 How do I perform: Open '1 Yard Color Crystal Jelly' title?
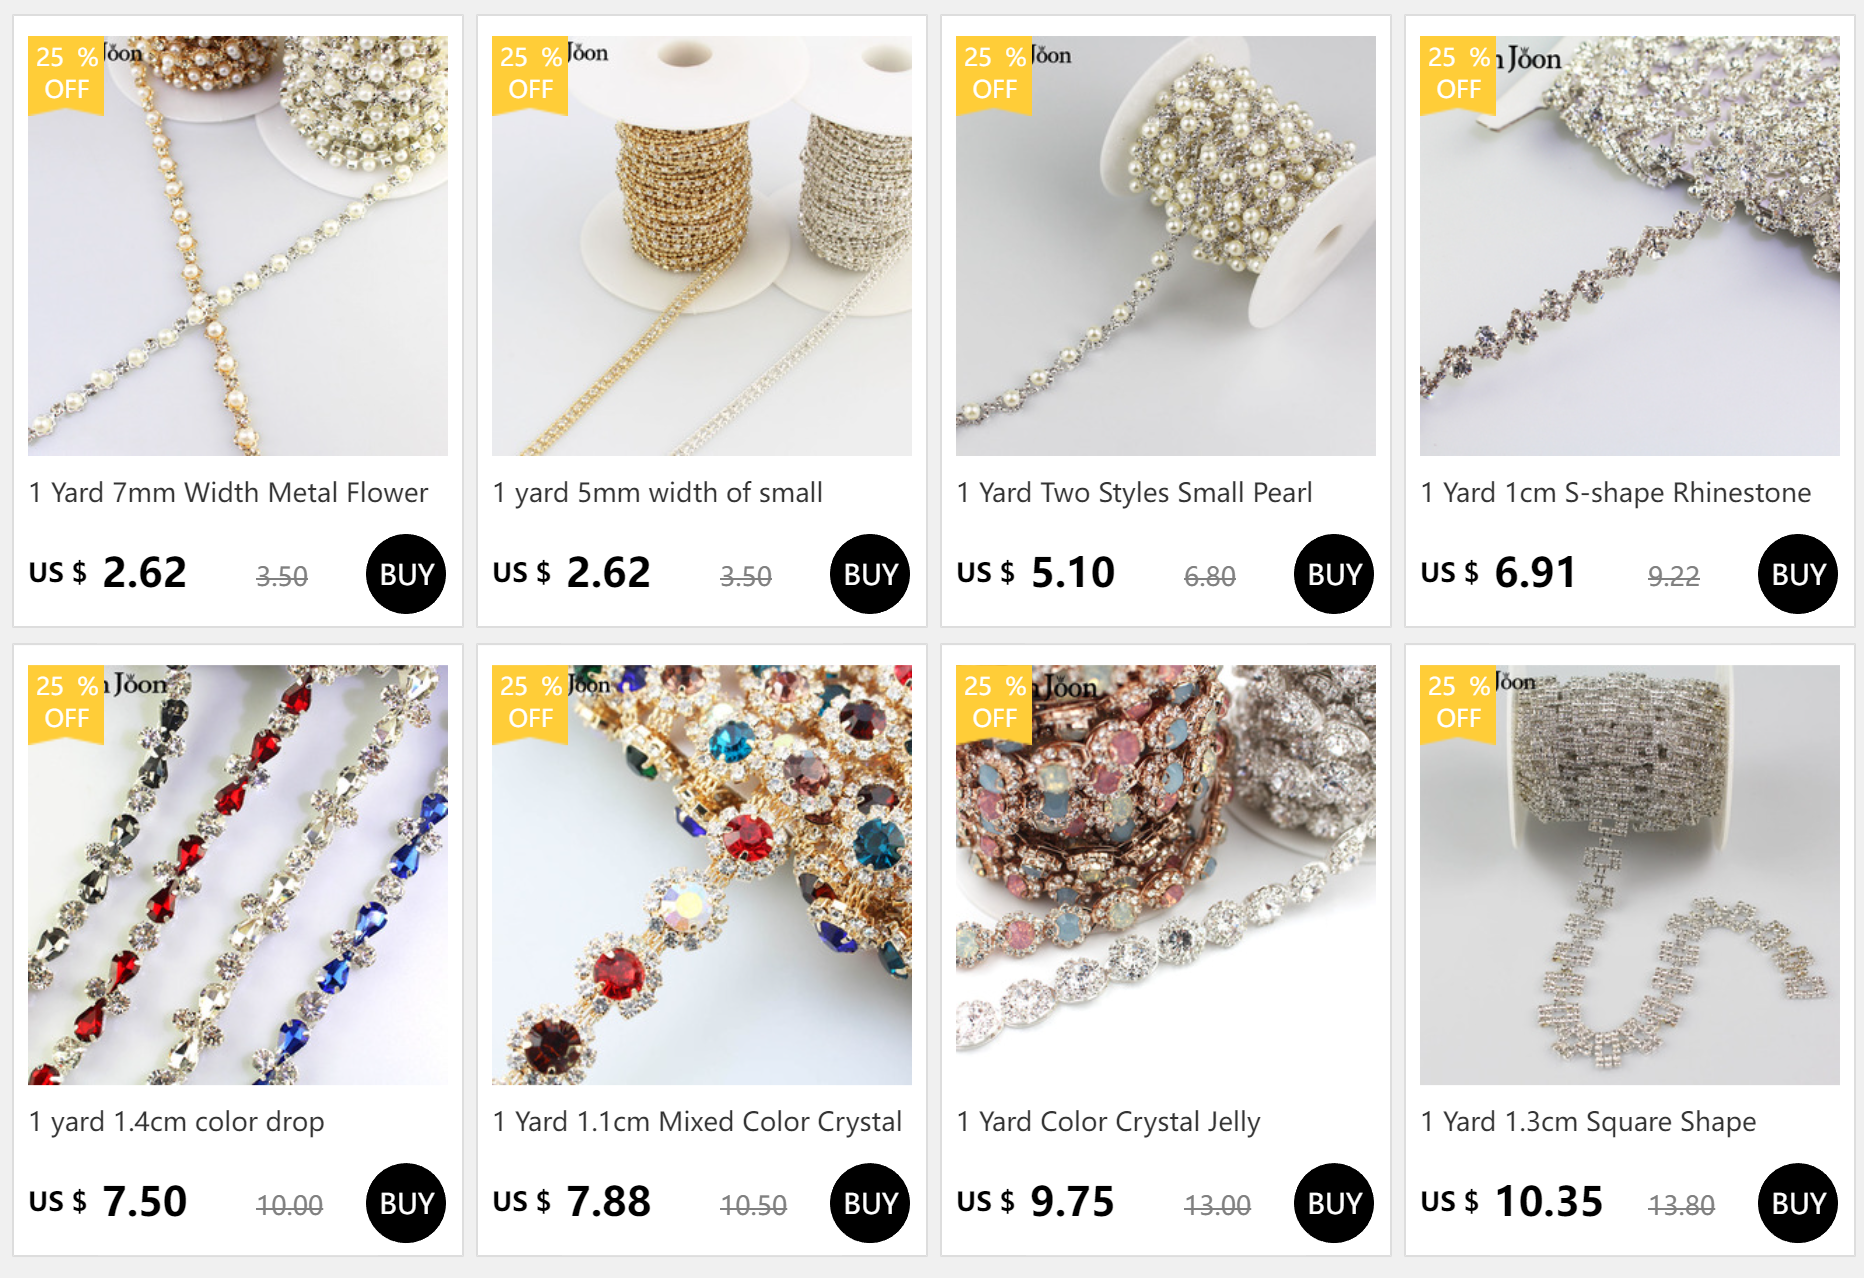point(1108,1122)
